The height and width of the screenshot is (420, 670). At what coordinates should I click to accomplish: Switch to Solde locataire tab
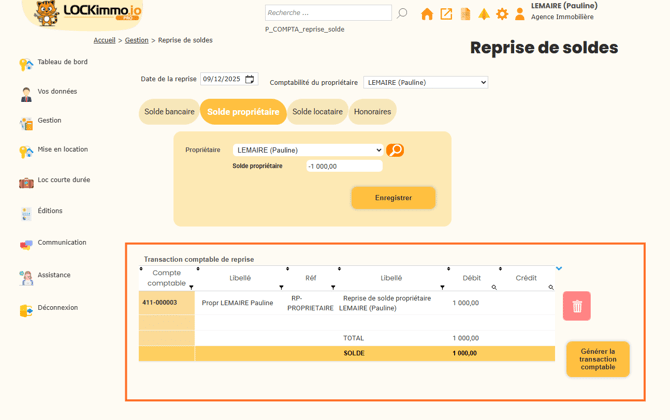[317, 112]
